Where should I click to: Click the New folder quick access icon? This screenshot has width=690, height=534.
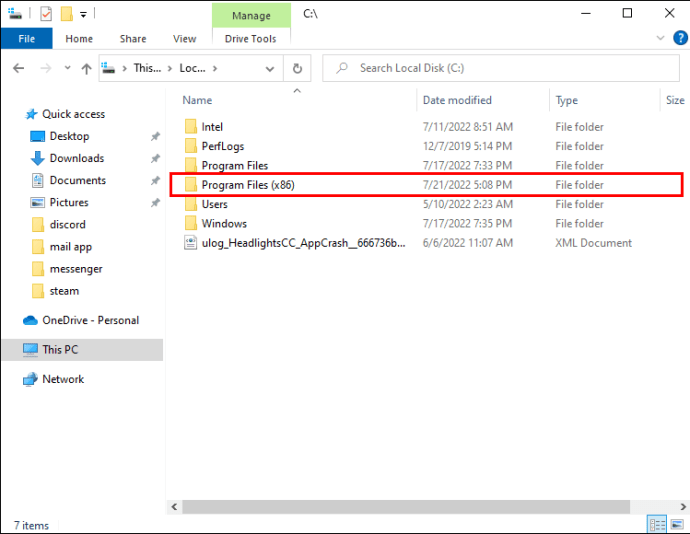pyautogui.click(x=66, y=14)
